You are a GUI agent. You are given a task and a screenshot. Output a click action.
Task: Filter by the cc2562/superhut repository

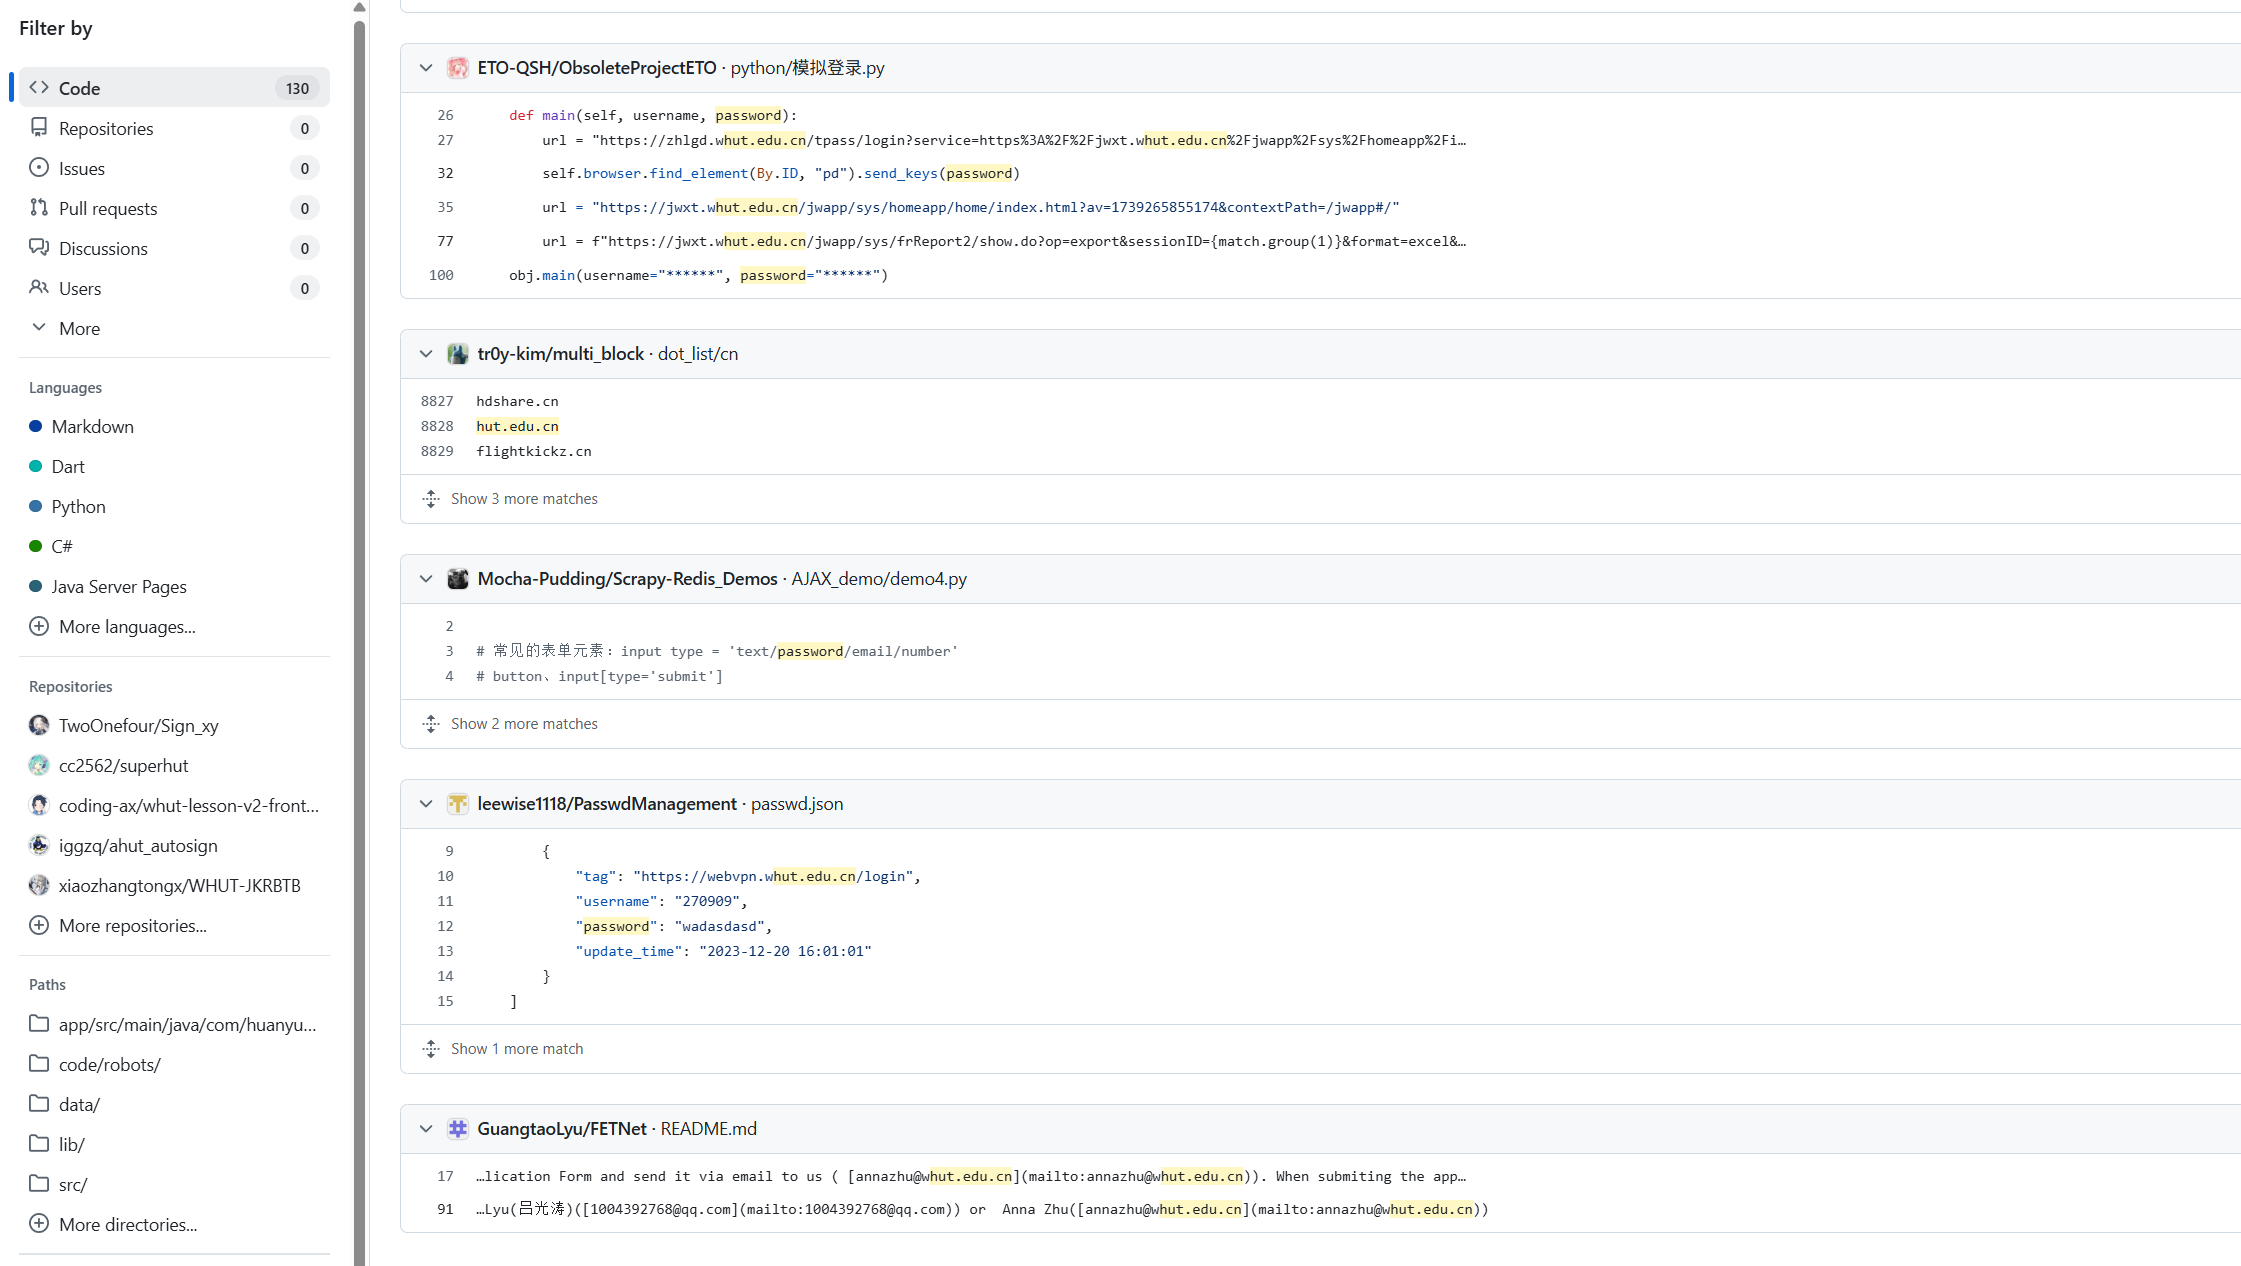click(123, 766)
